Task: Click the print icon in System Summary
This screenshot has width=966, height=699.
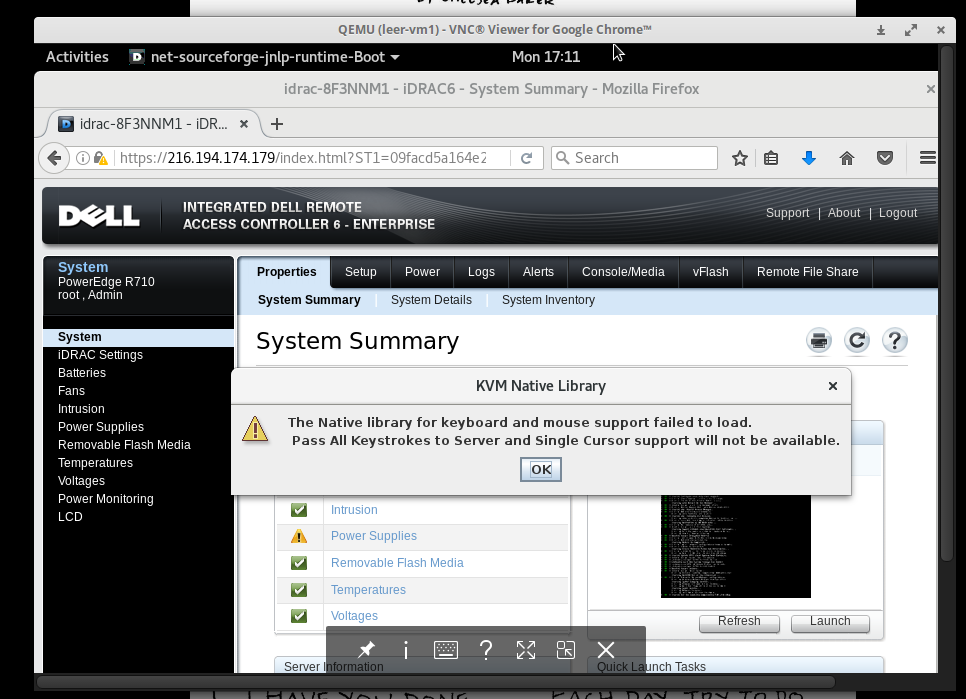Action: tap(819, 341)
